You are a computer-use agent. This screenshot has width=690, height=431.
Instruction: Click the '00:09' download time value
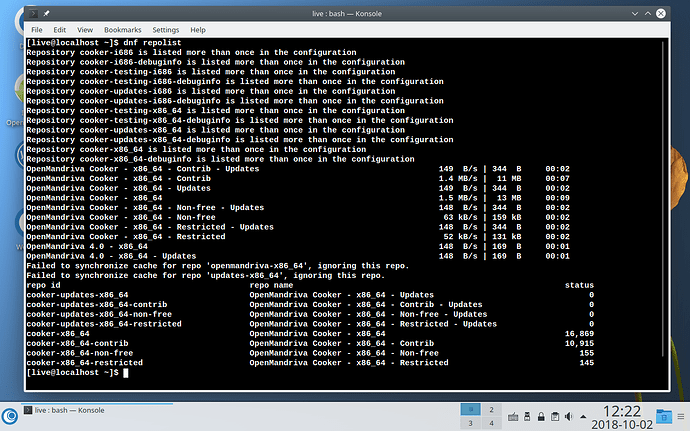[x=558, y=198]
